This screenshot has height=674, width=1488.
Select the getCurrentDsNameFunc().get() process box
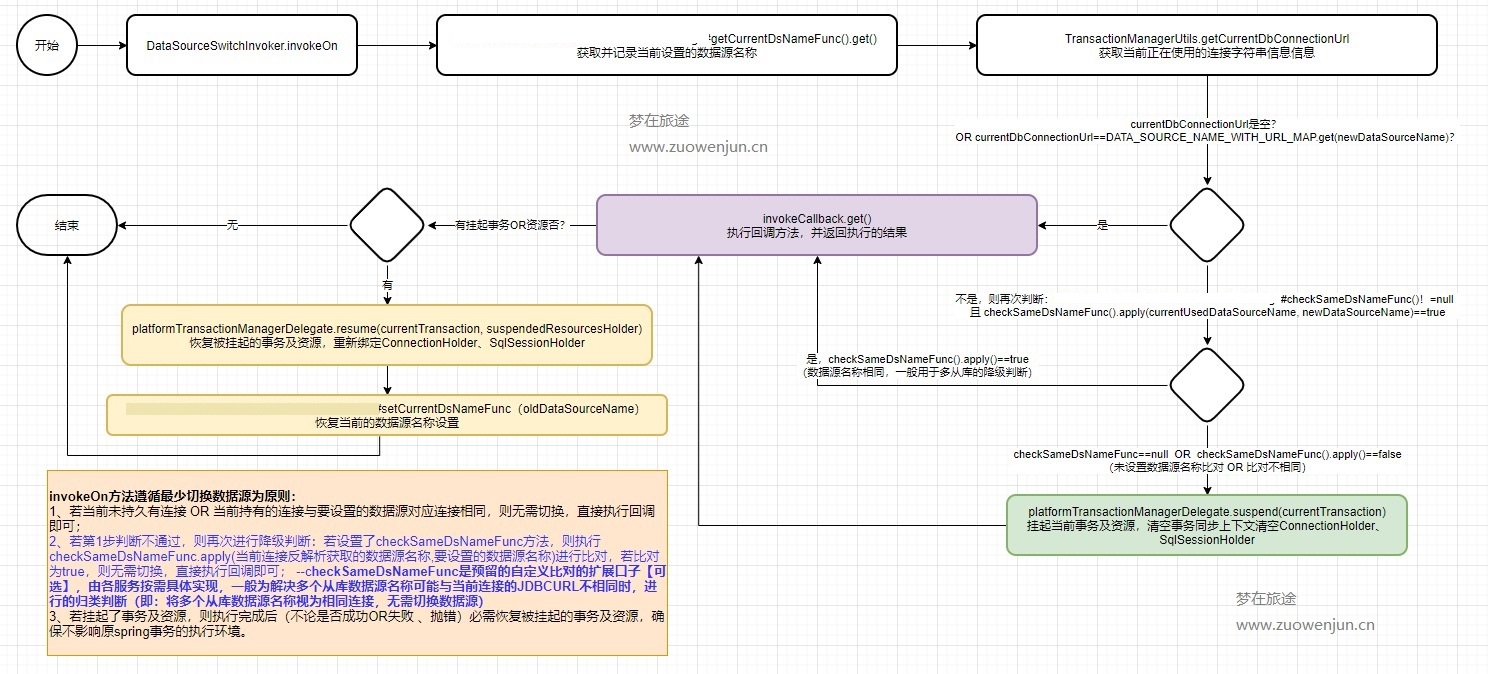(666, 45)
